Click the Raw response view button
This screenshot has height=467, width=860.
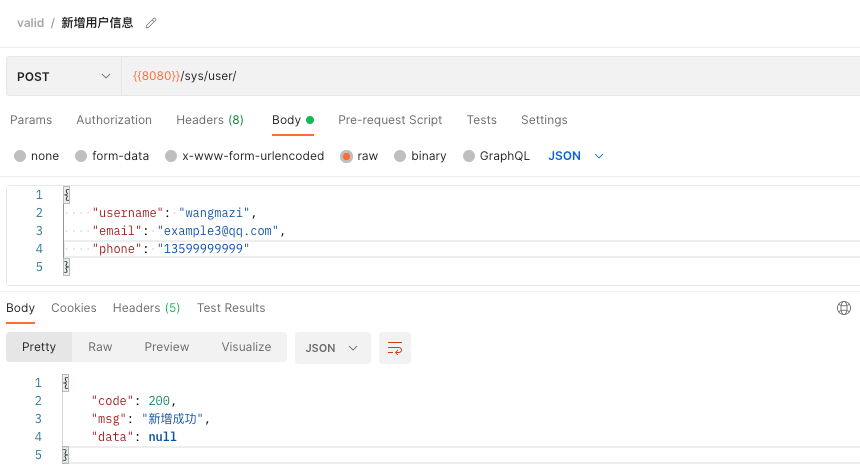100,347
